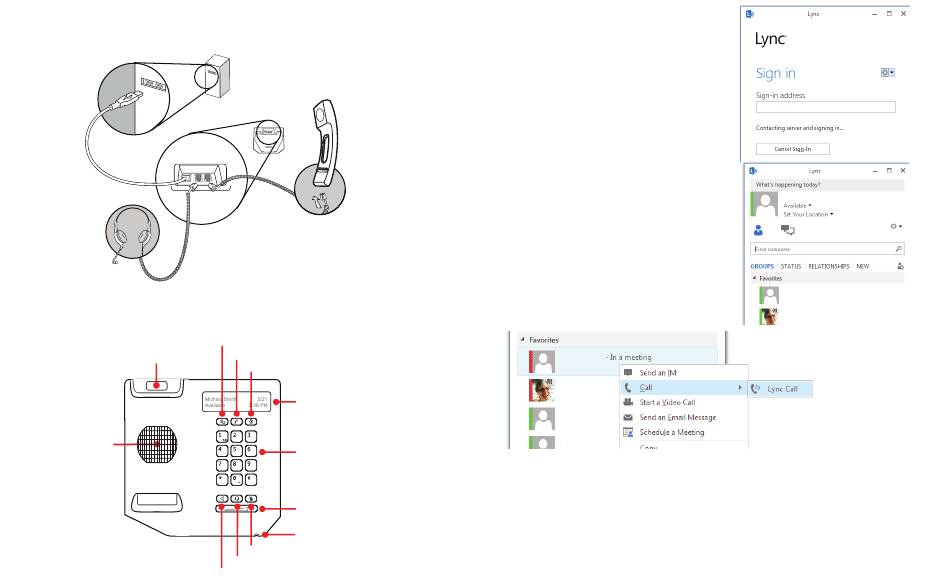
Task: Click Lync logo in sign-in window title bar
Action: (x=749, y=14)
